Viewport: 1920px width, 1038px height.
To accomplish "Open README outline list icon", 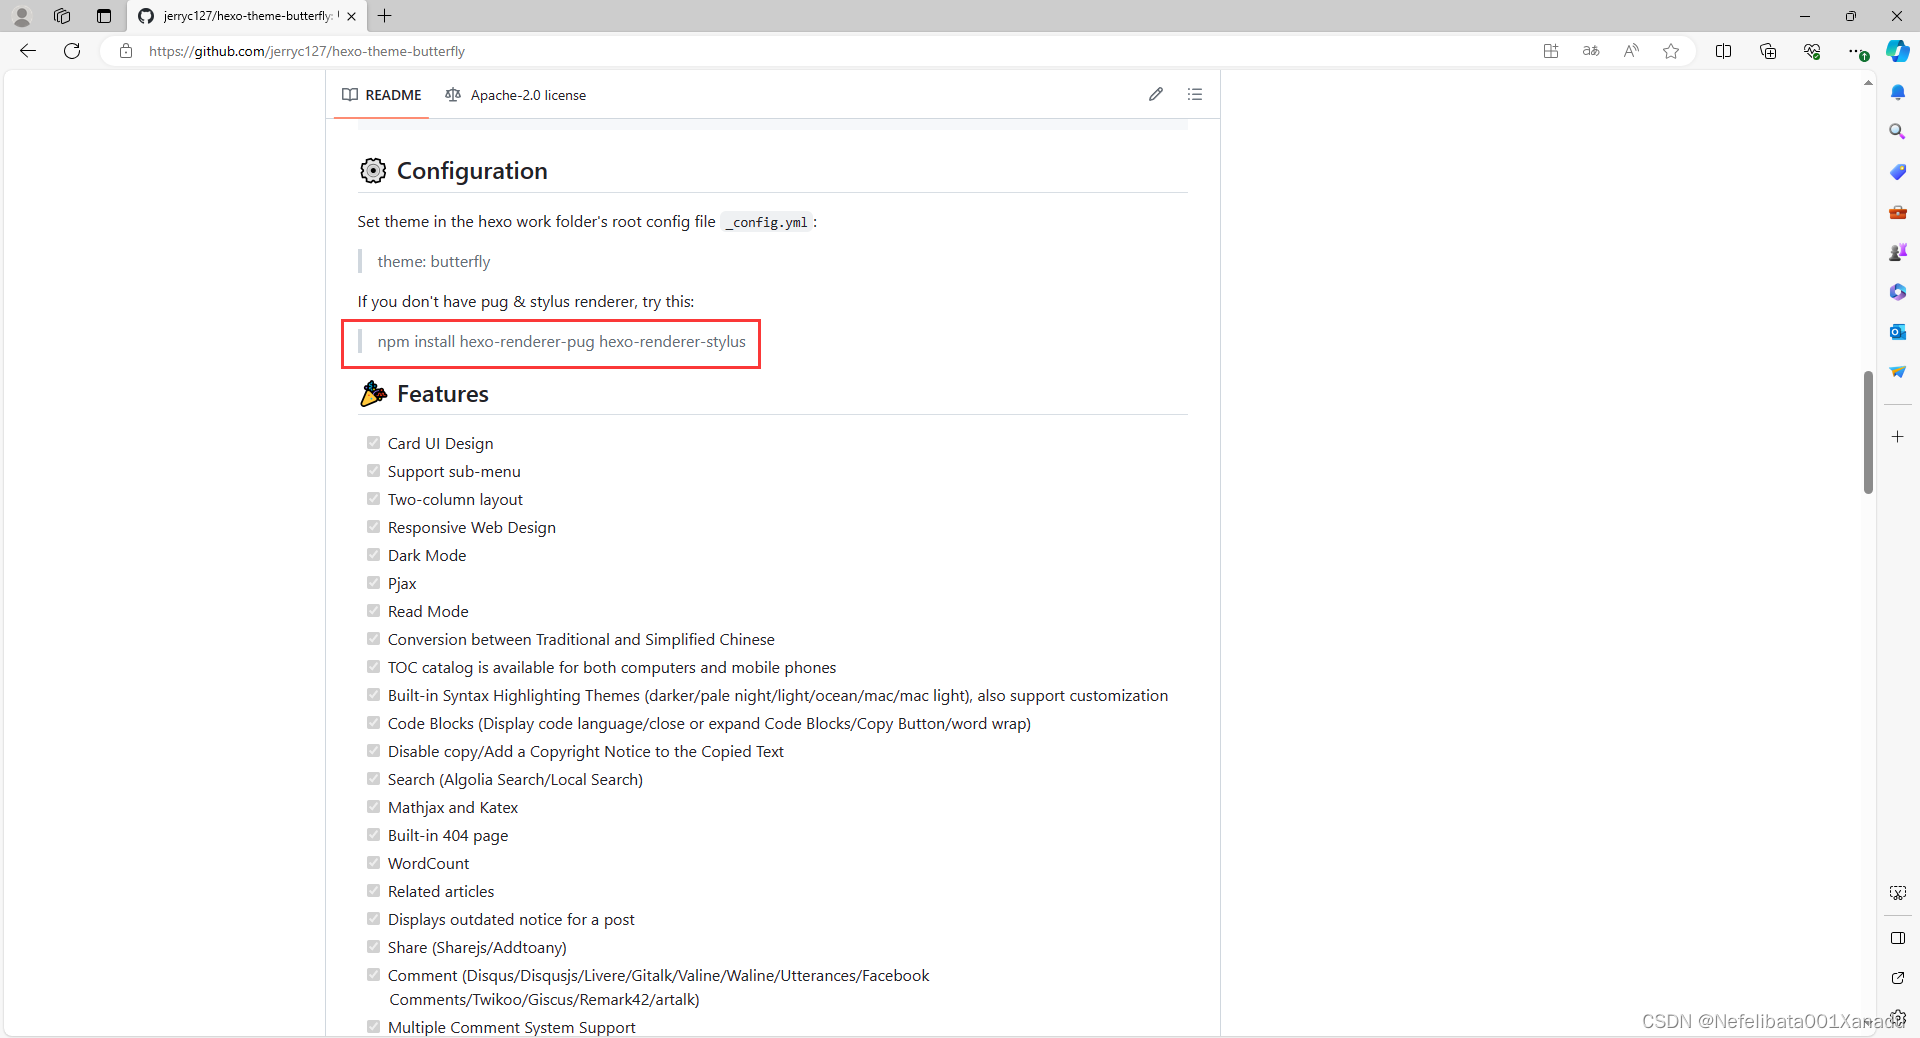I will click(x=1195, y=94).
